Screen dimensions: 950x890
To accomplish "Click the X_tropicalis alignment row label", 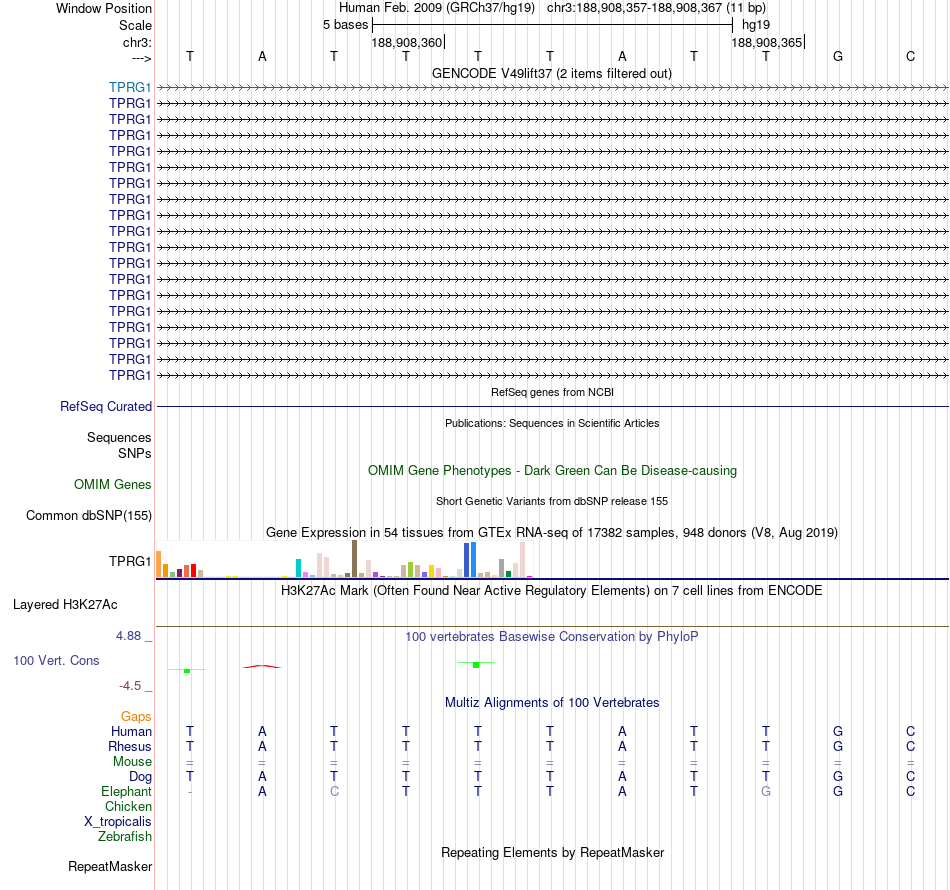I will click(118, 822).
